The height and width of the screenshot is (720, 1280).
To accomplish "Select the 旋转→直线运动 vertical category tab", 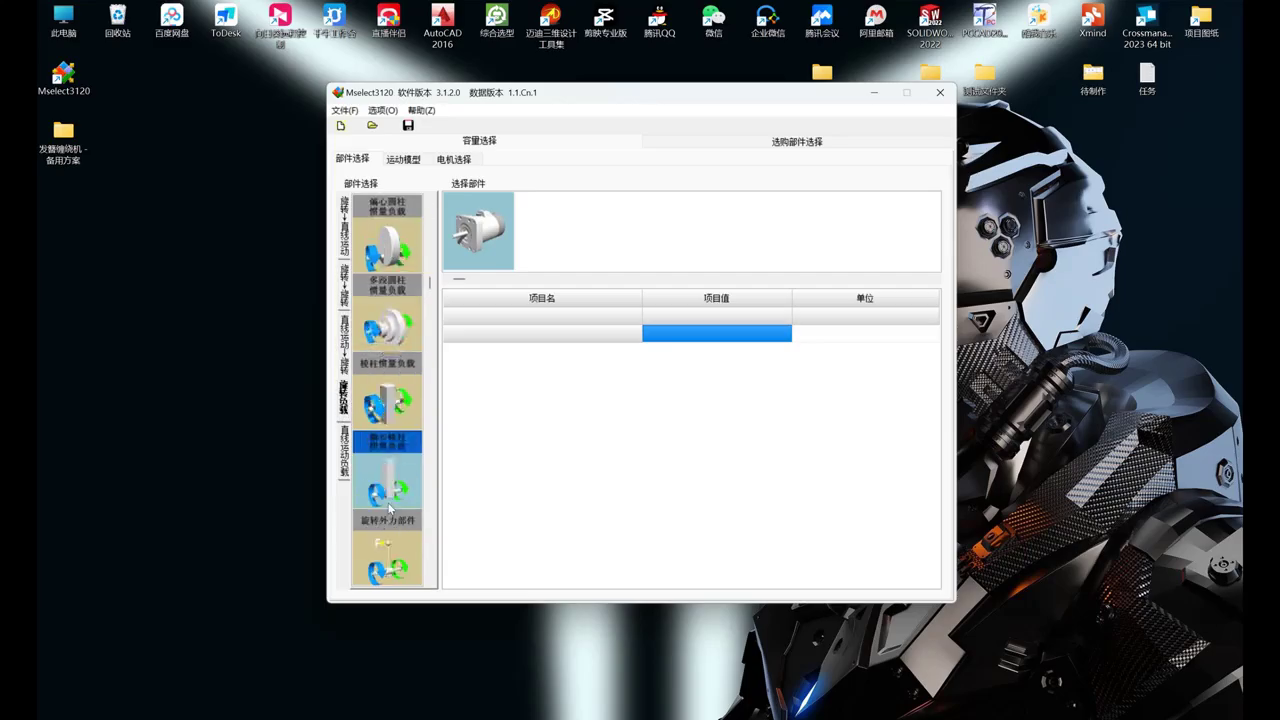I will (x=344, y=227).
